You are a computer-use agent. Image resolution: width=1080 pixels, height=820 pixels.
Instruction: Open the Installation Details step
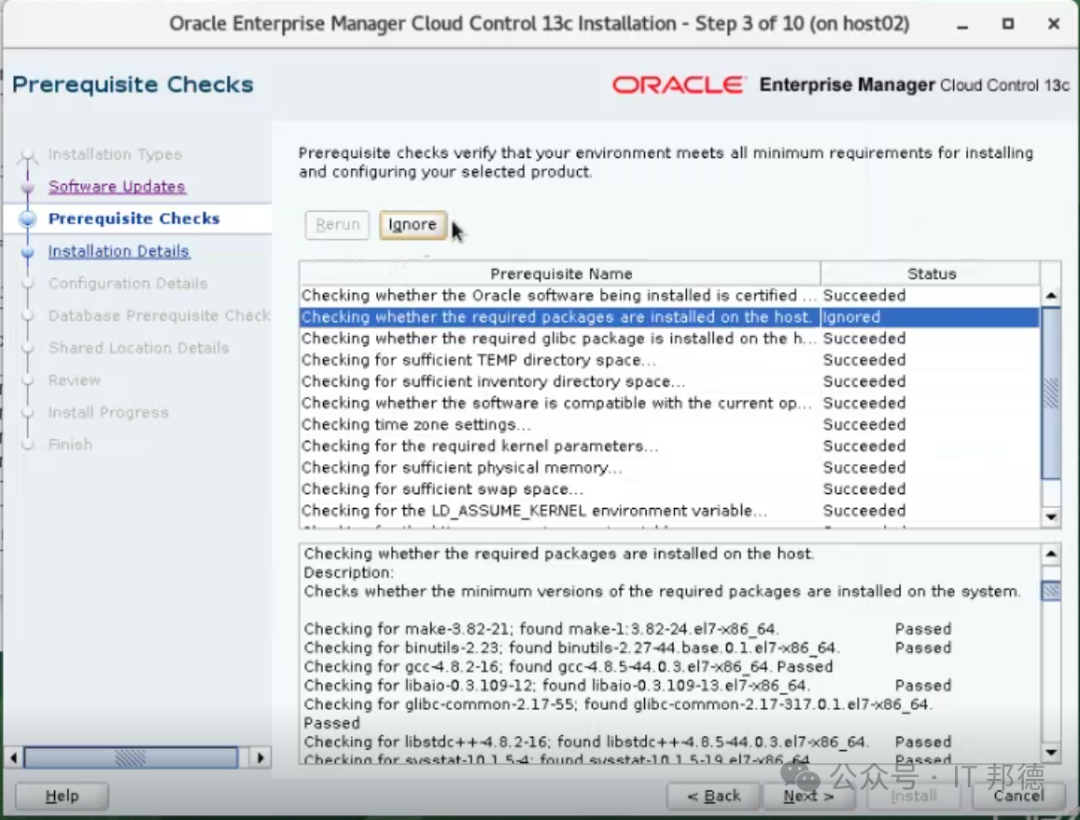click(x=118, y=251)
